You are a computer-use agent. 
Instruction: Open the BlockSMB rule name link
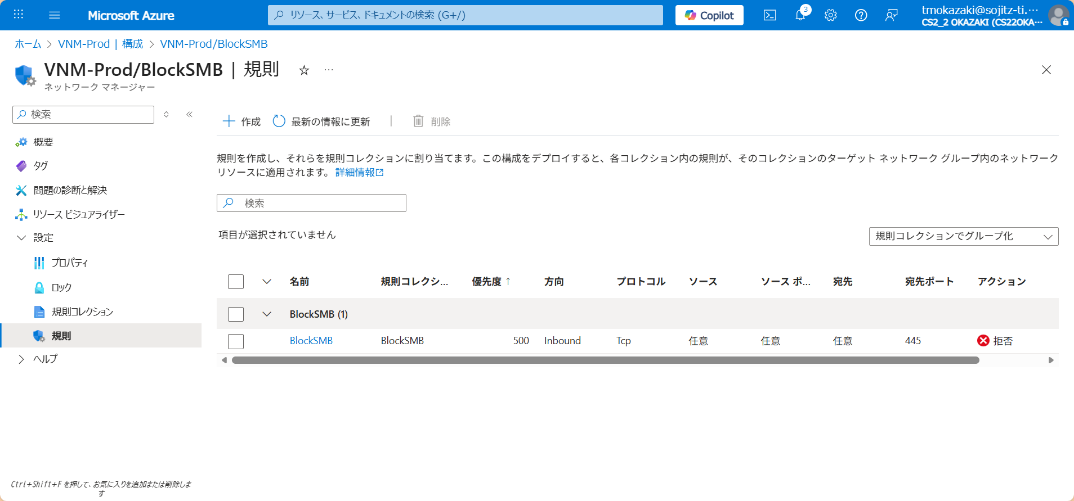pos(310,341)
